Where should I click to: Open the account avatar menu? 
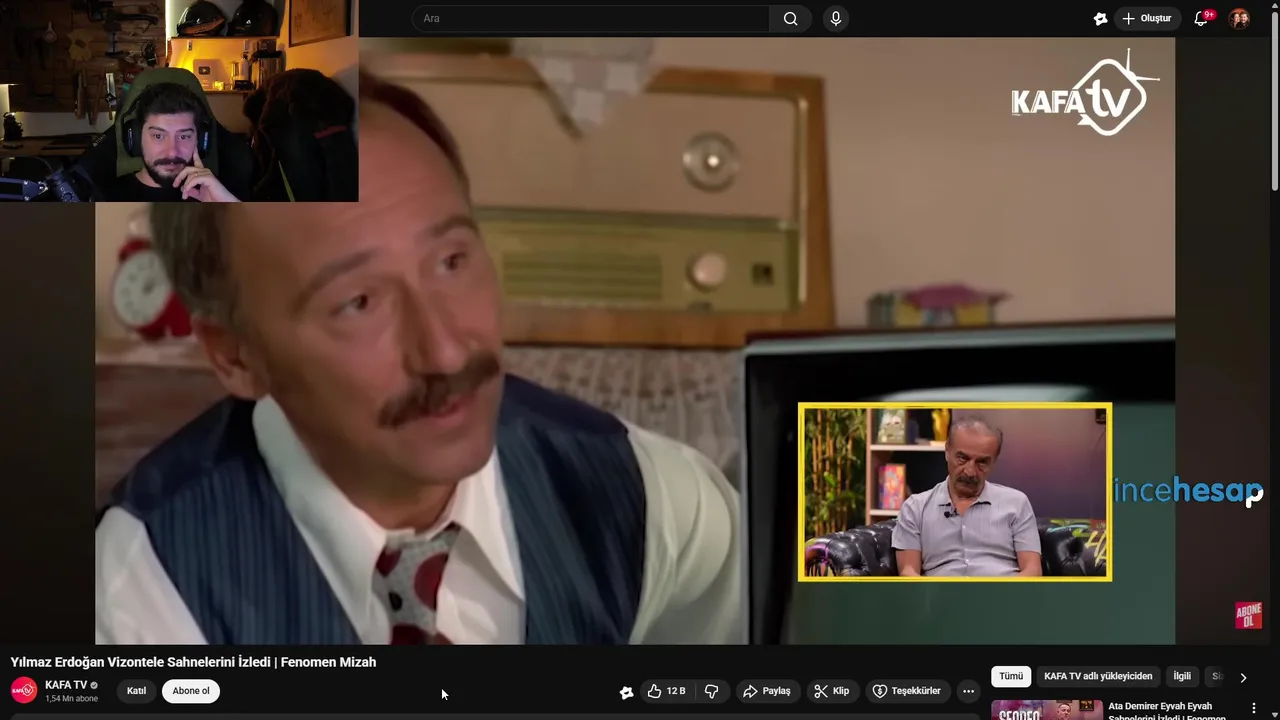[x=1239, y=18]
